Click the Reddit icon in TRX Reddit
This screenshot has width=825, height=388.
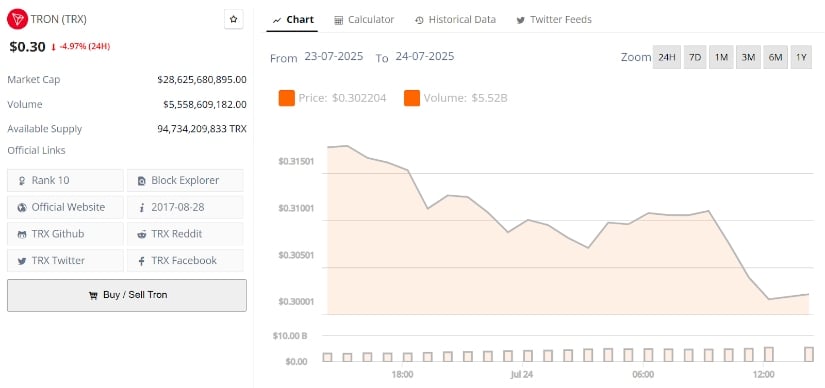(x=142, y=234)
